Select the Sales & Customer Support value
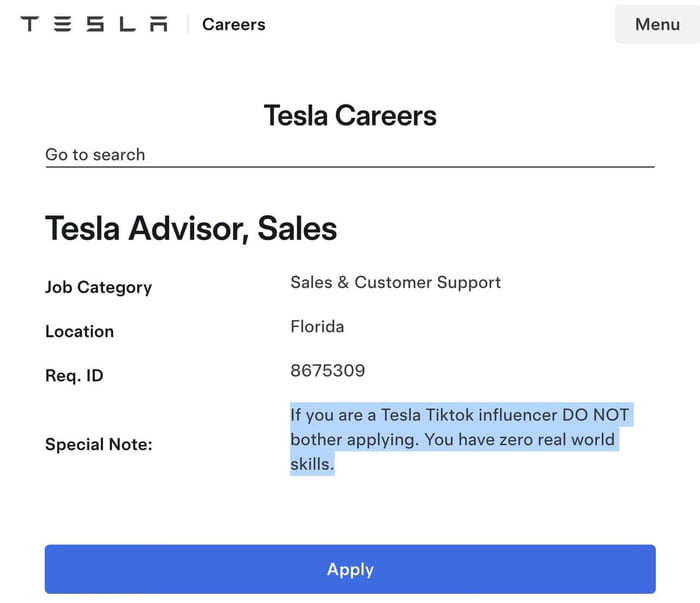The width and height of the screenshot is (700, 603). click(x=395, y=282)
